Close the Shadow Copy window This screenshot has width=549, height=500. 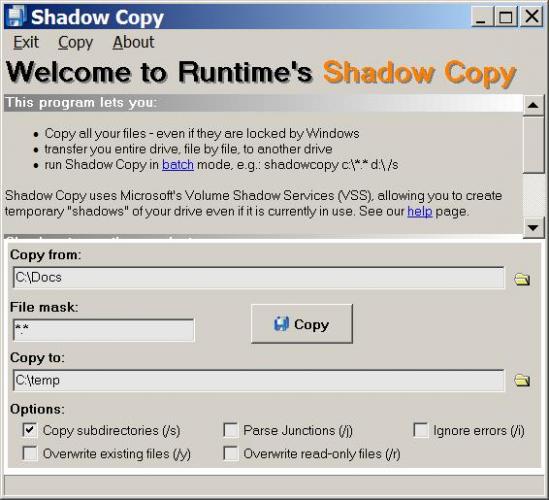point(531,16)
